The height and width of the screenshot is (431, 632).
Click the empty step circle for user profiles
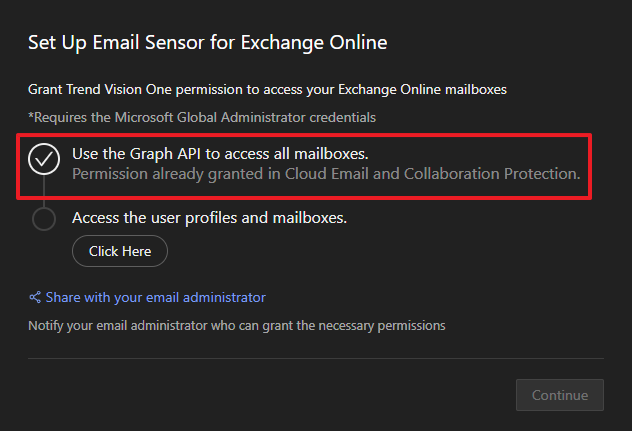coord(44,218)
